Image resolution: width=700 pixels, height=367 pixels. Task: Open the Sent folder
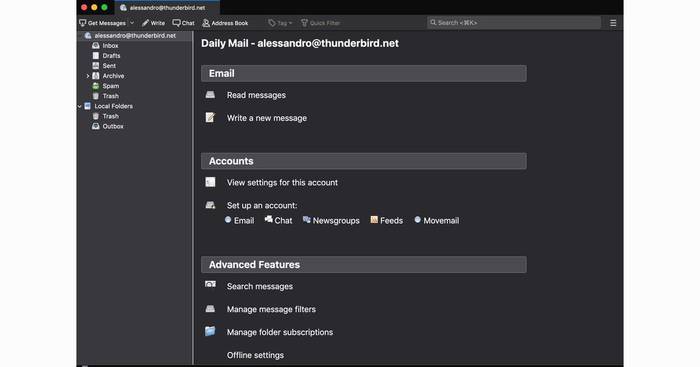109,66
